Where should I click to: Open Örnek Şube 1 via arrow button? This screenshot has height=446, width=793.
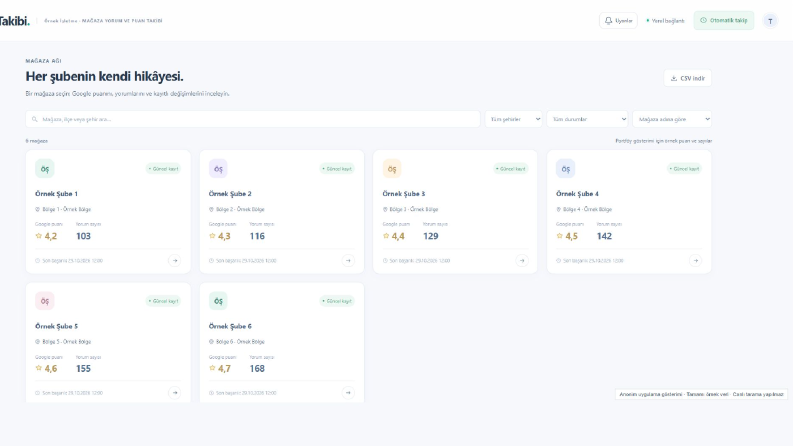pos(174,260)
